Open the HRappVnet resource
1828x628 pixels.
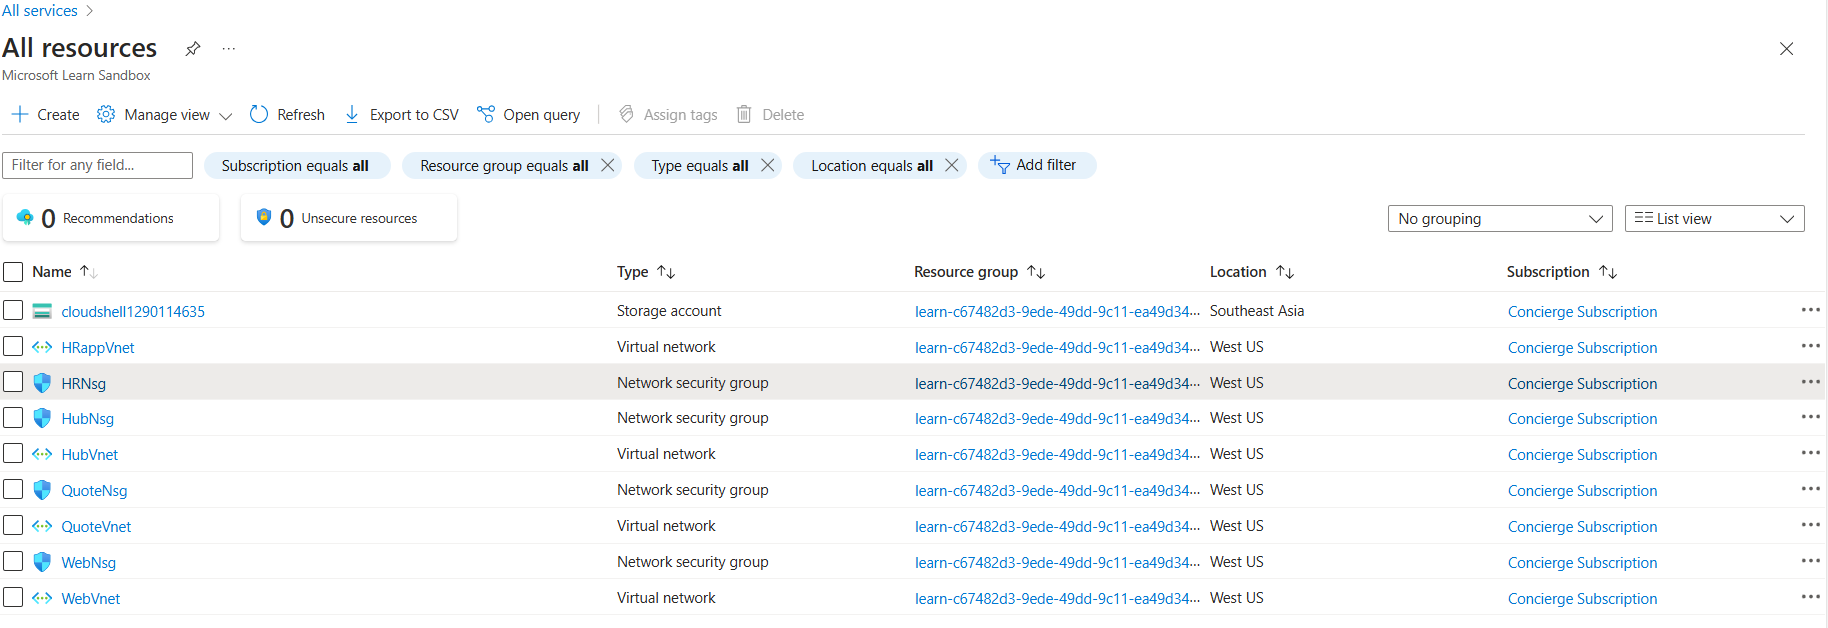98,348
